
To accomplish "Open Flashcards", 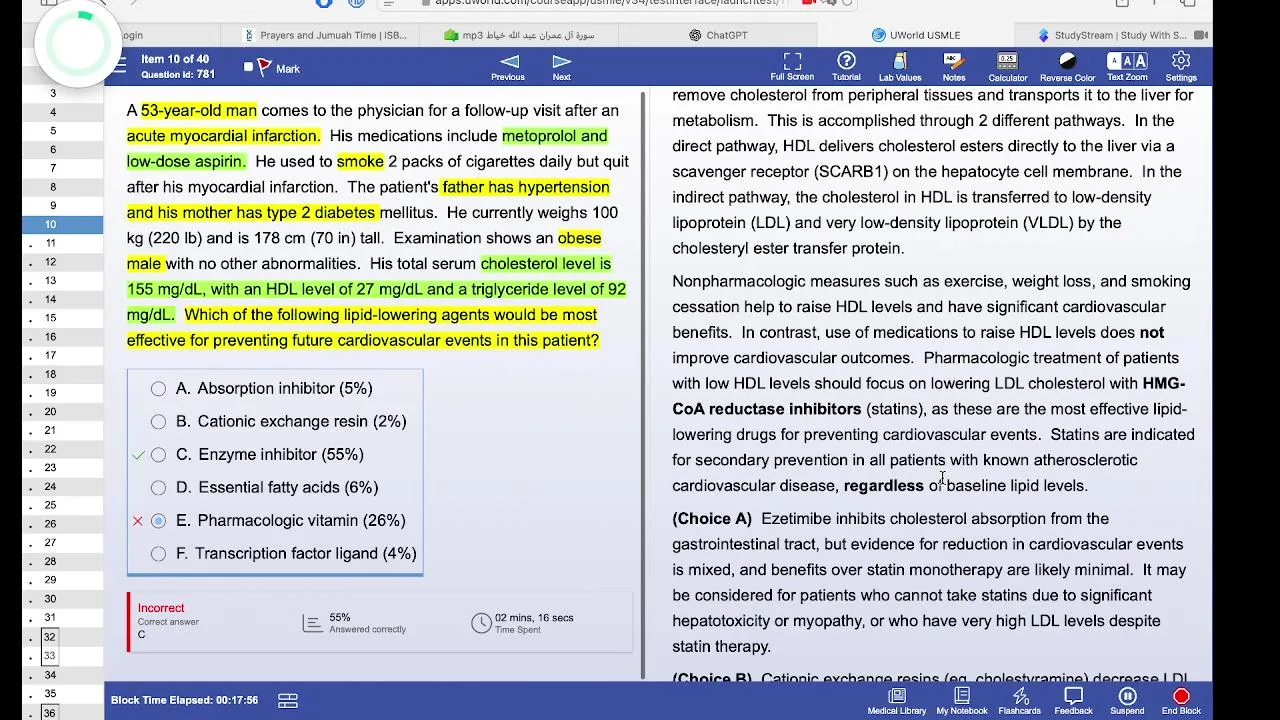I will 1020,701.
